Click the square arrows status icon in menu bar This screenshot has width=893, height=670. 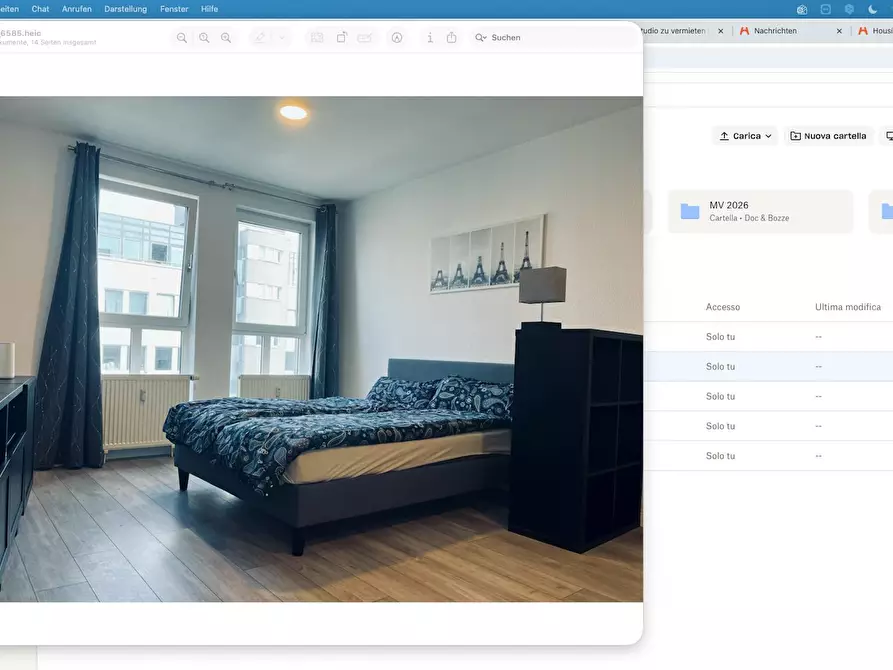(826, 9)
